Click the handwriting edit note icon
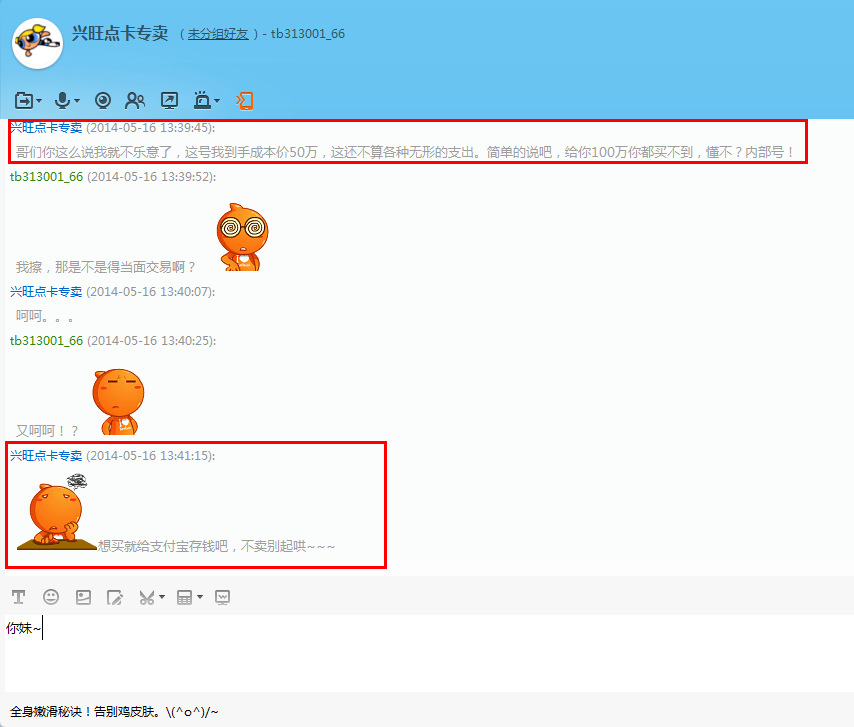854x727 pixels. (115, 597)
